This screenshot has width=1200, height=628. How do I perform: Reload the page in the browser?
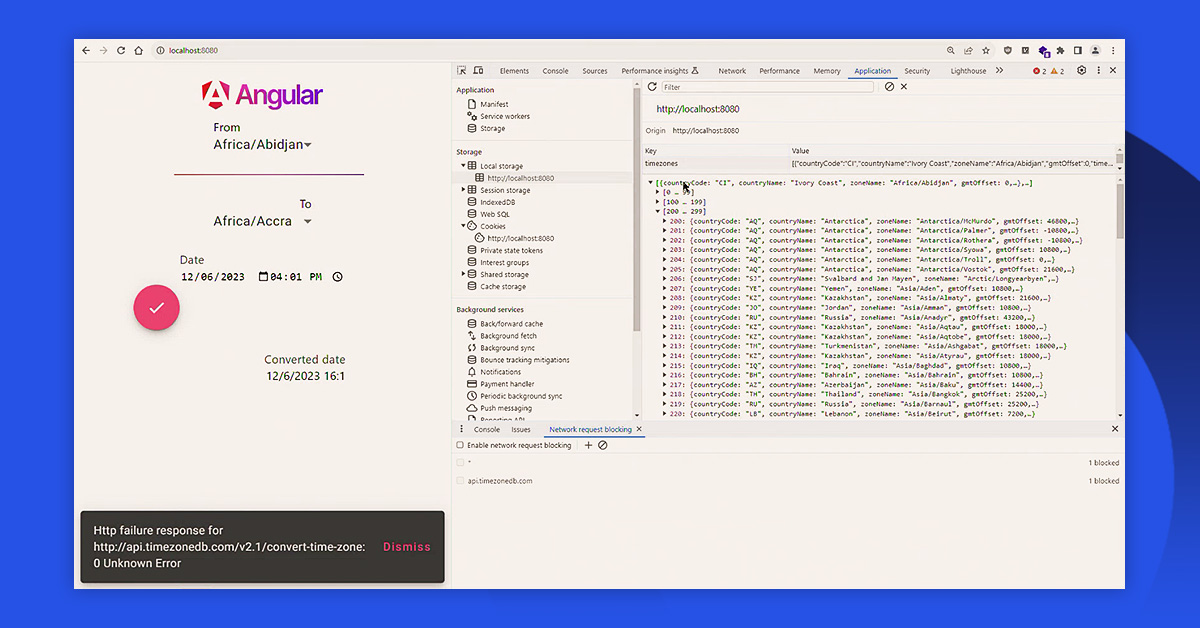click(121, 50)
